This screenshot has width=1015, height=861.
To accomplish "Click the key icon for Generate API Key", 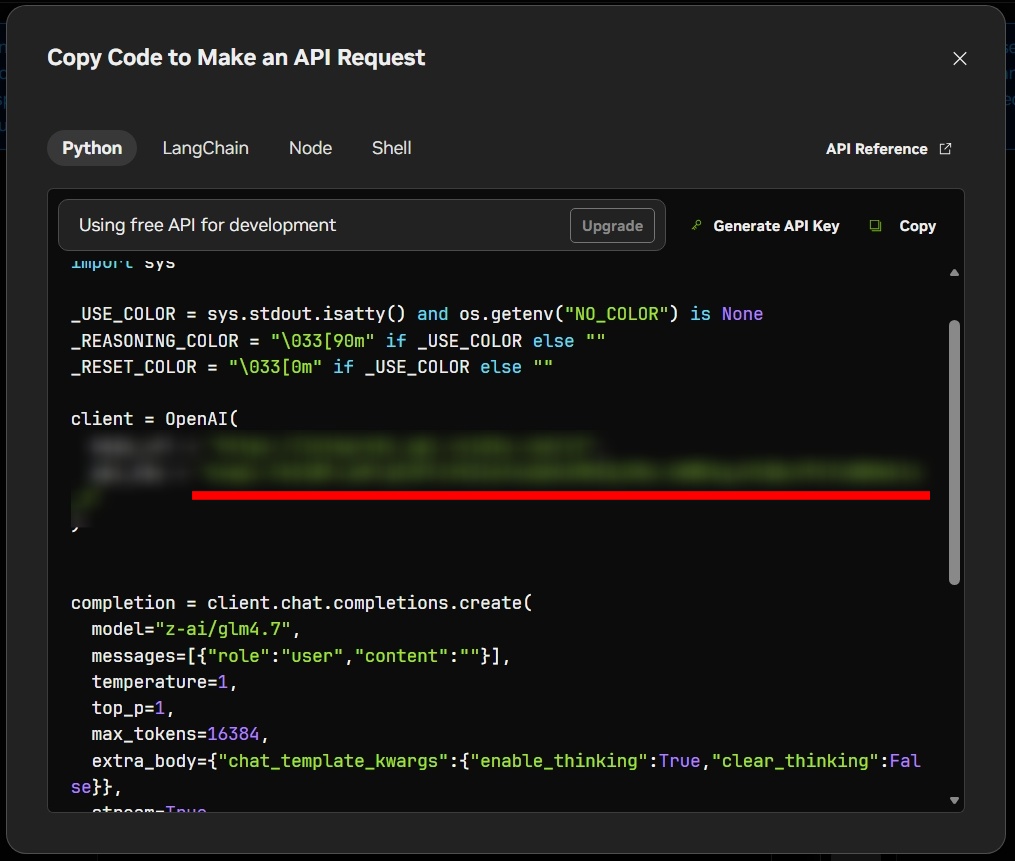I will coord(697,225).
